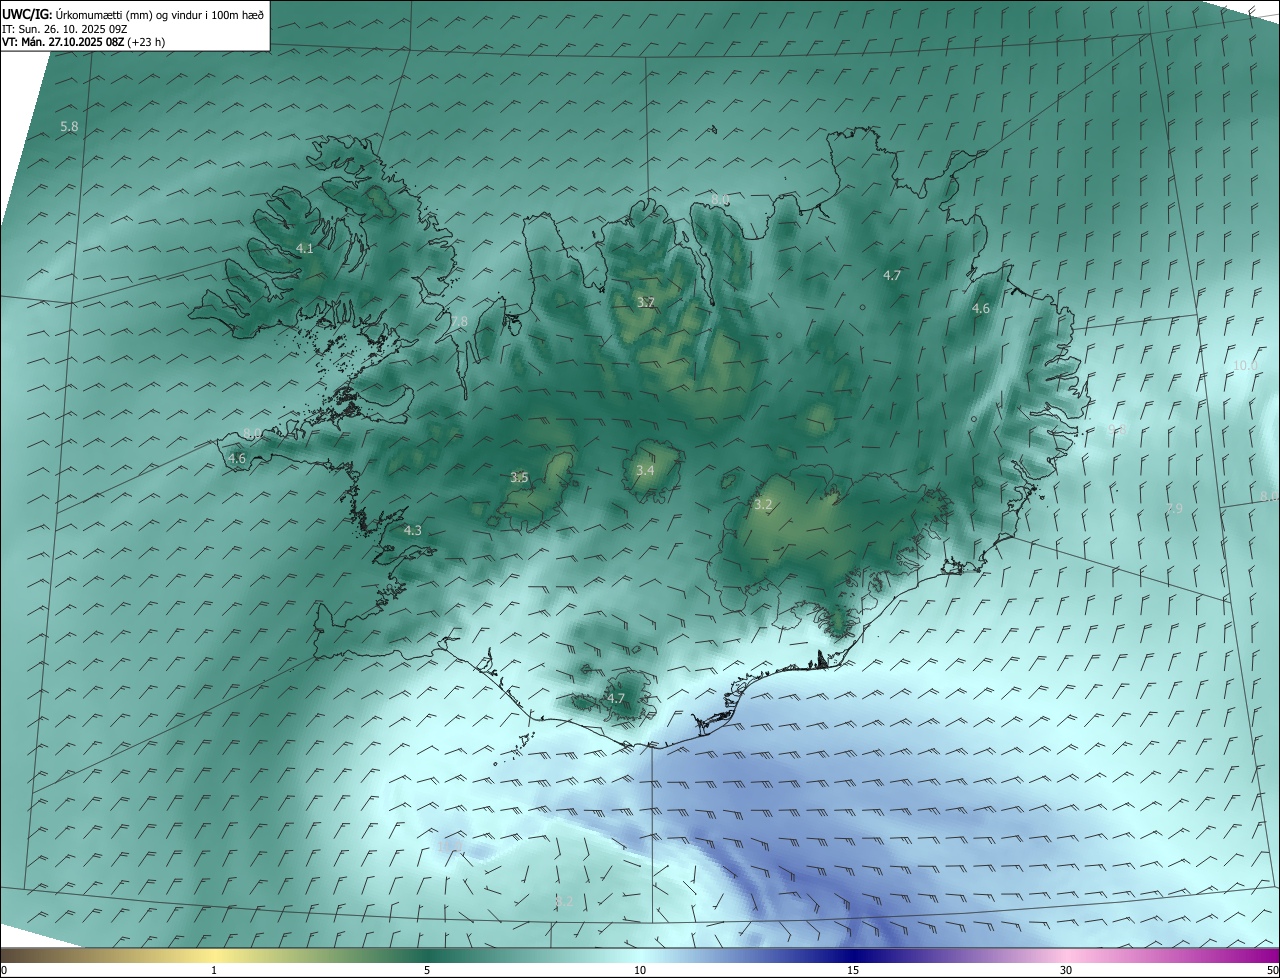Click the 8.2 value south of Iceland
Image resolution: width=1280 pixels, height=978 pixels.
[x=564, y=901]
